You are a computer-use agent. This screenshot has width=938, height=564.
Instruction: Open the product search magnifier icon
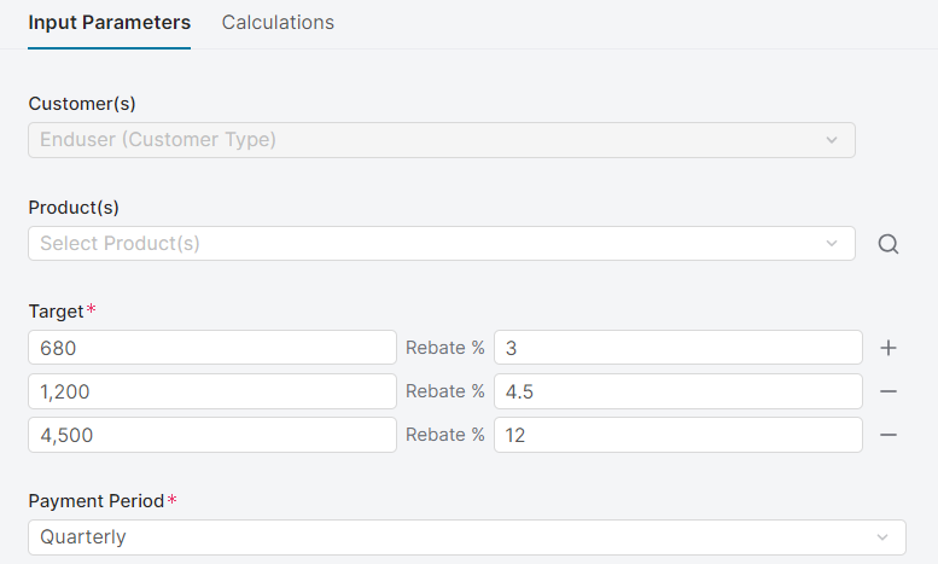pyautogui.click(x=888, y=244)
